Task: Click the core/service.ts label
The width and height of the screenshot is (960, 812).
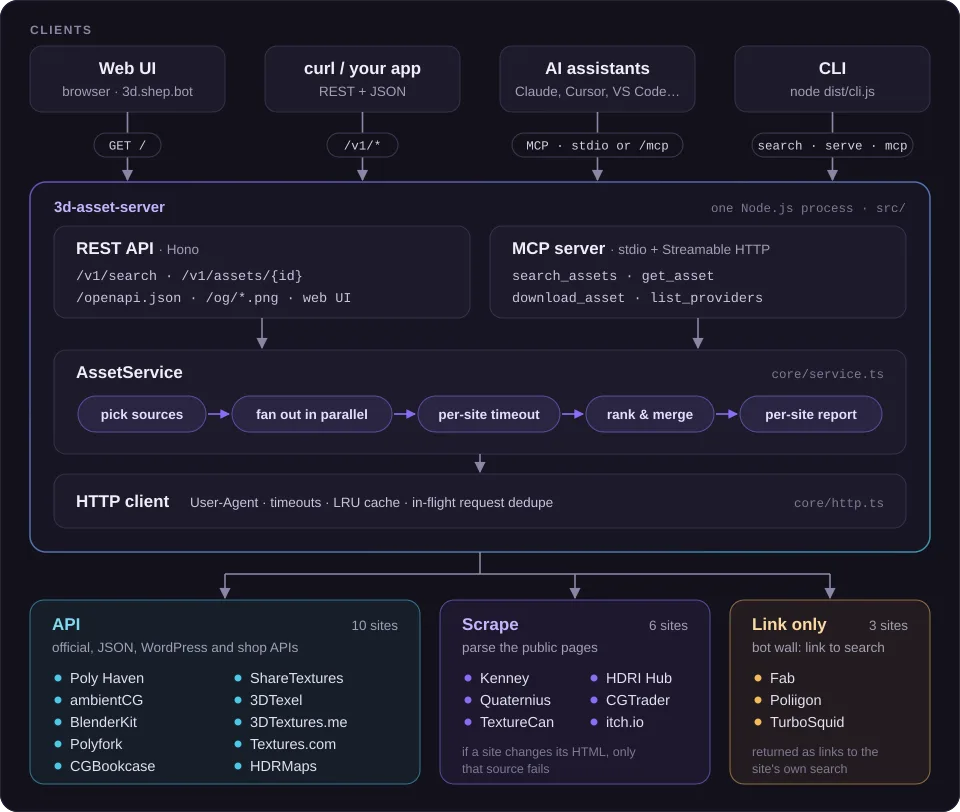Action: (x=827, y=374)
